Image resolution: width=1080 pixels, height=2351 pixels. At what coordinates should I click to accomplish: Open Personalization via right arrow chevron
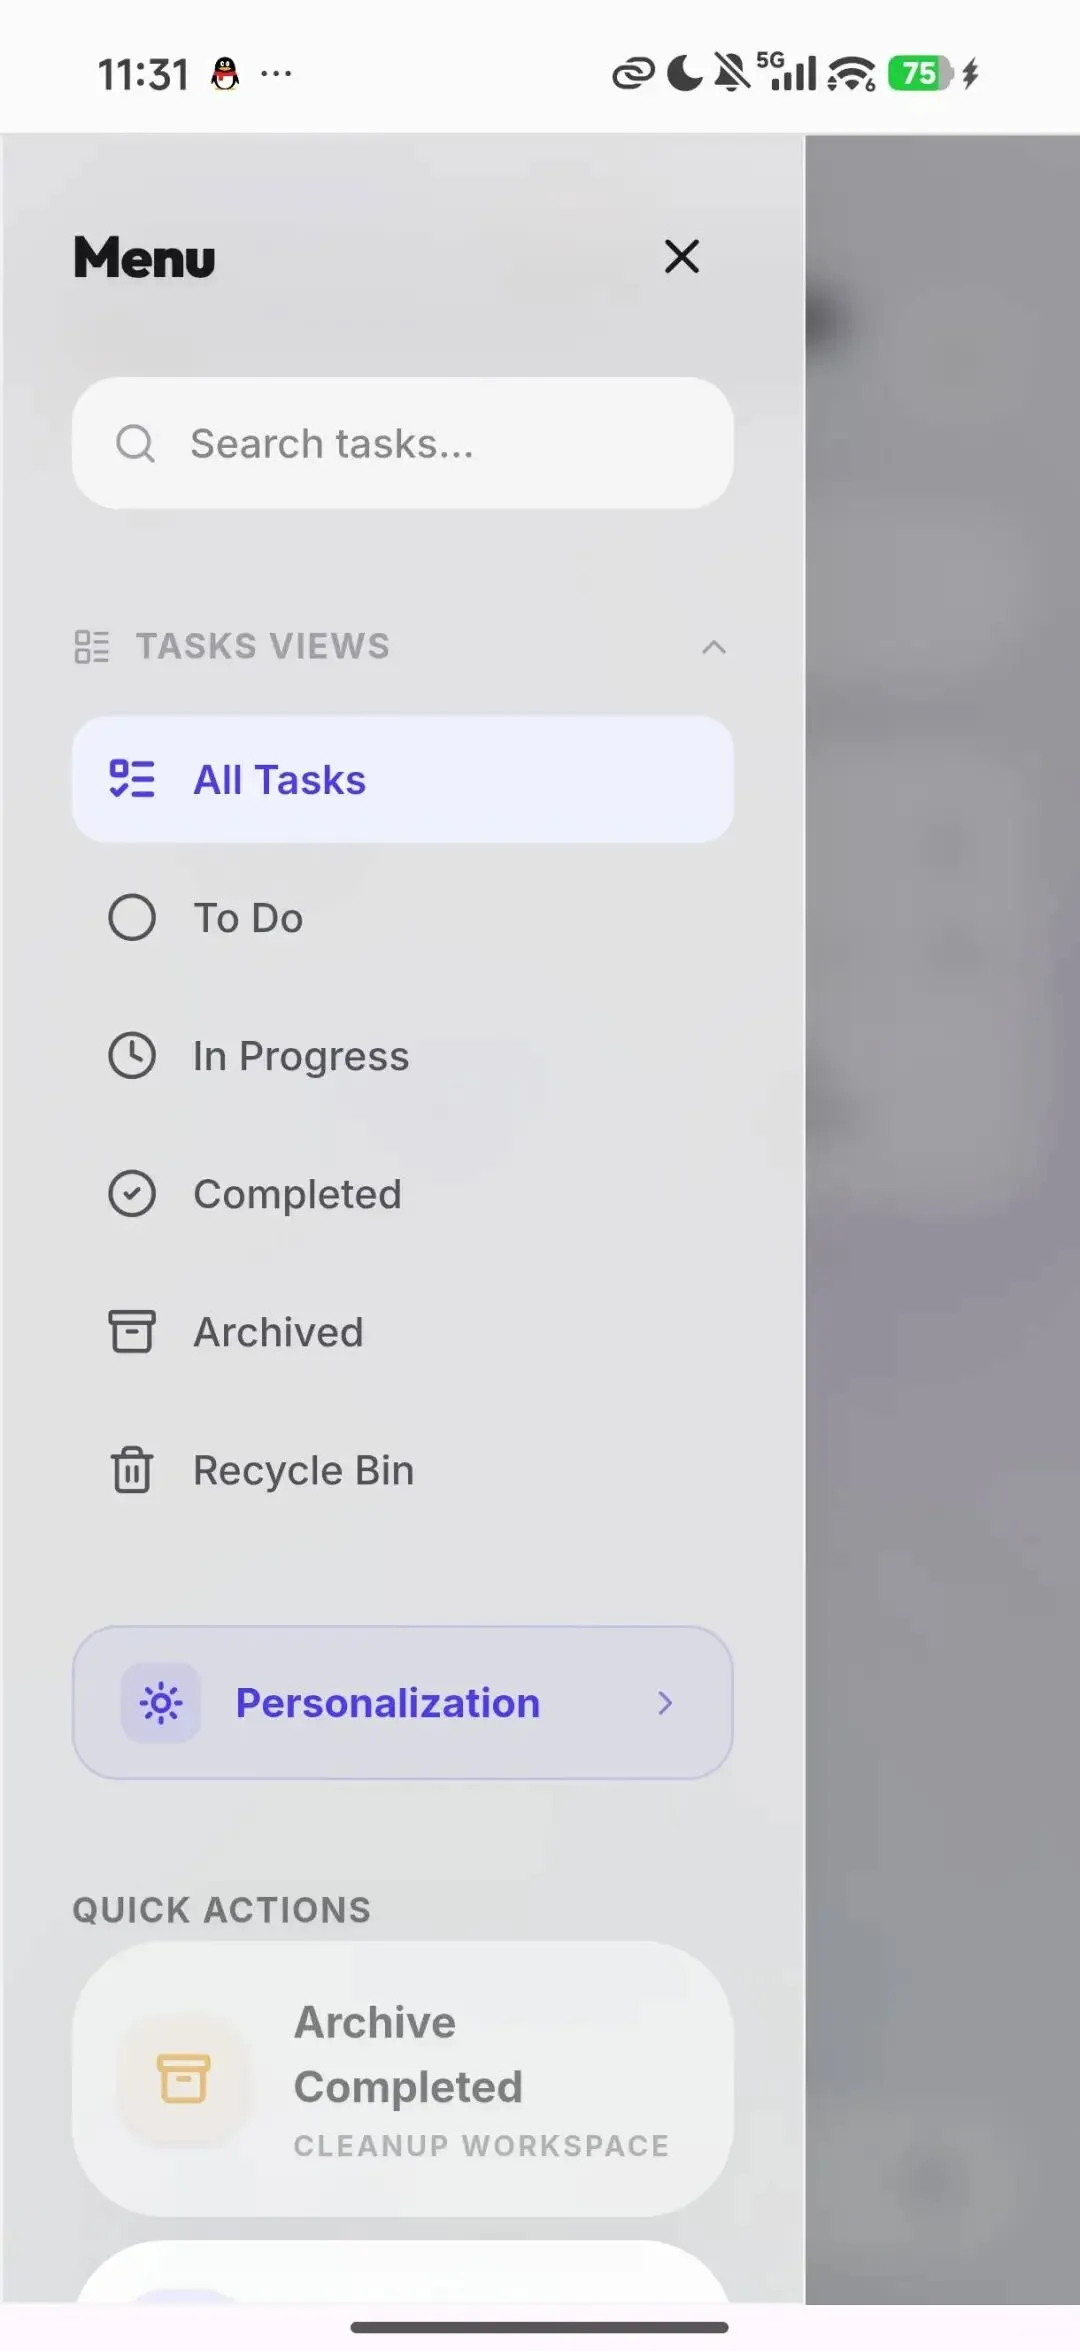(x=665, y=1702)
